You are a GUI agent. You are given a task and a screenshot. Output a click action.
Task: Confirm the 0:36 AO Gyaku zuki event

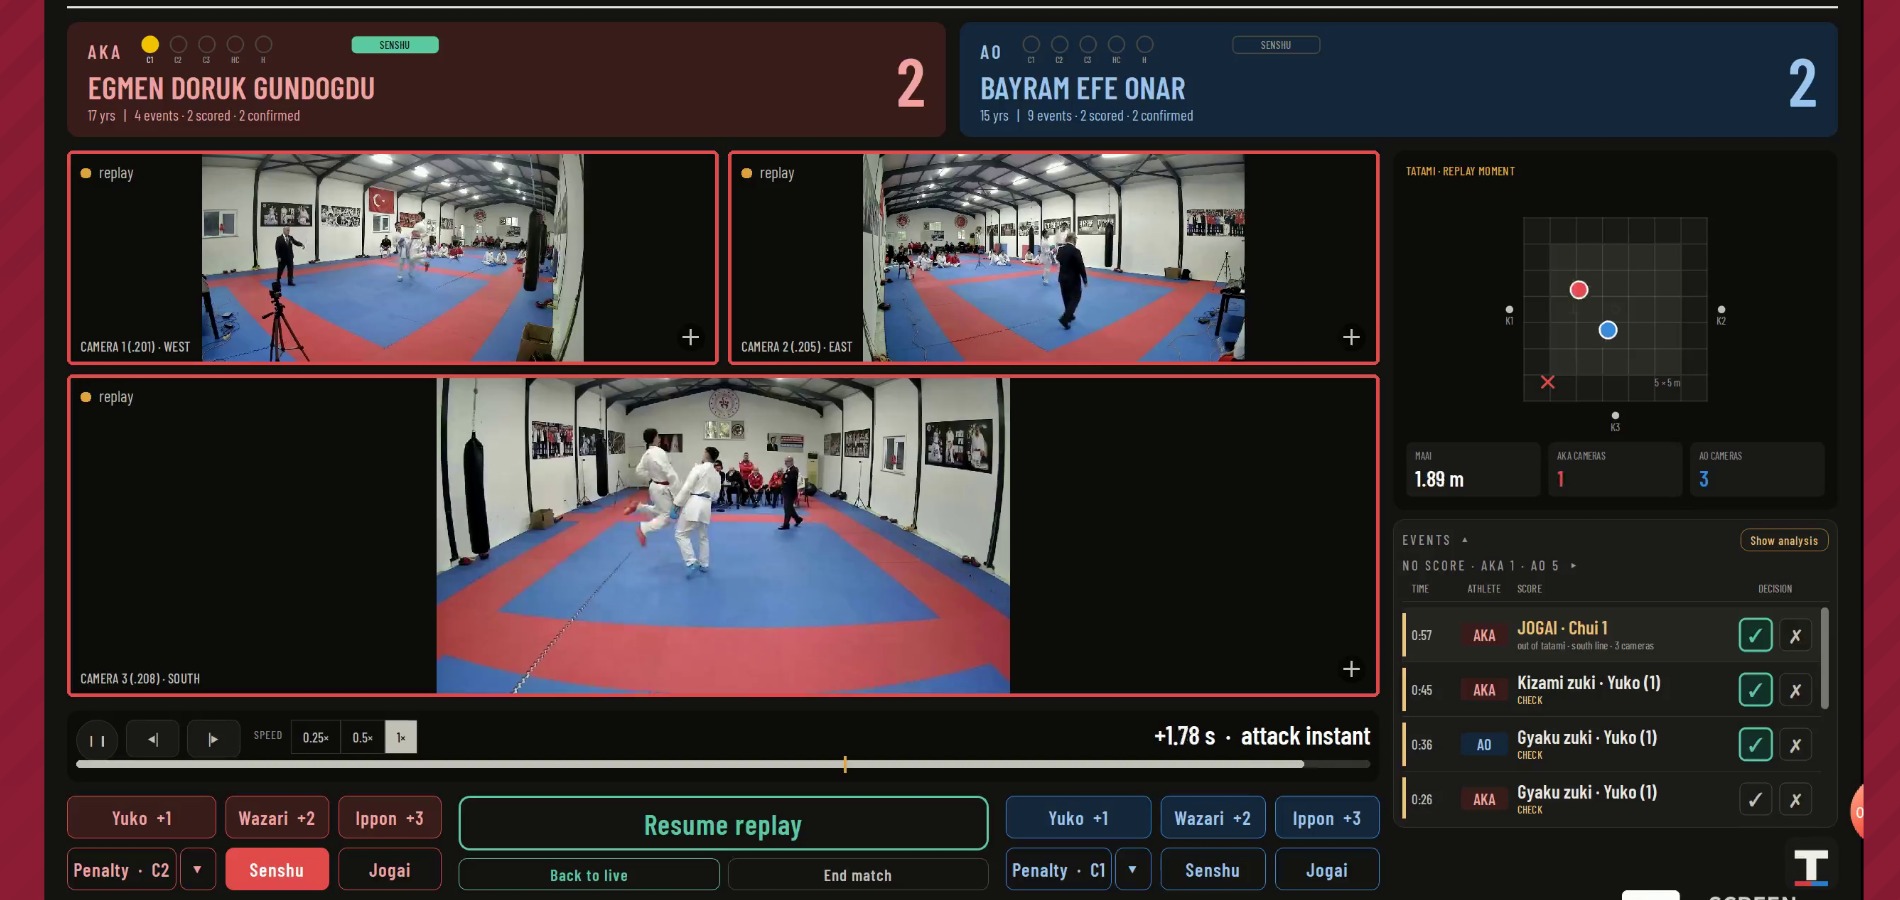(1755, 745)
